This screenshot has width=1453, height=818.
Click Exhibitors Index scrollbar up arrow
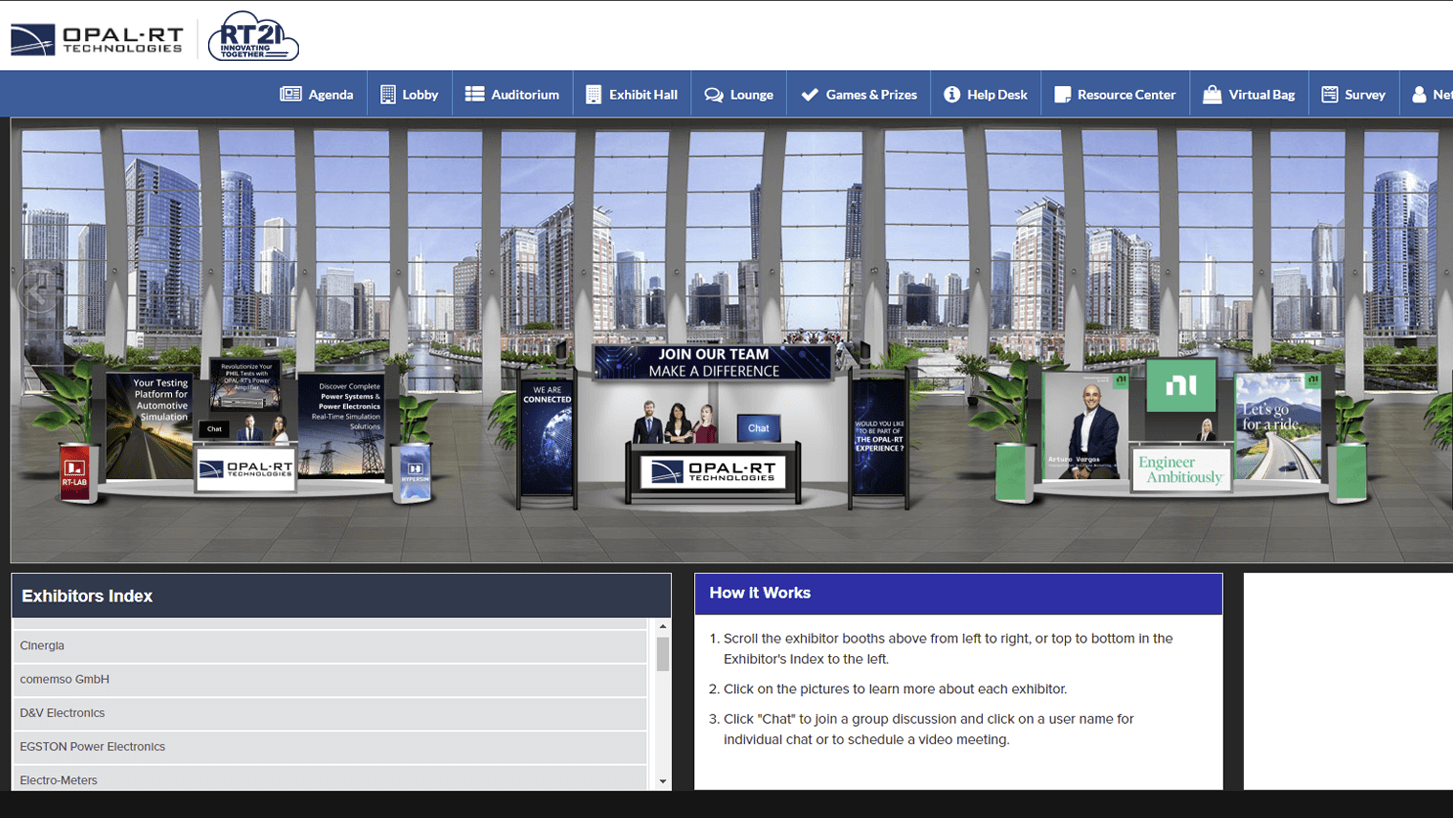click(662, 627)
